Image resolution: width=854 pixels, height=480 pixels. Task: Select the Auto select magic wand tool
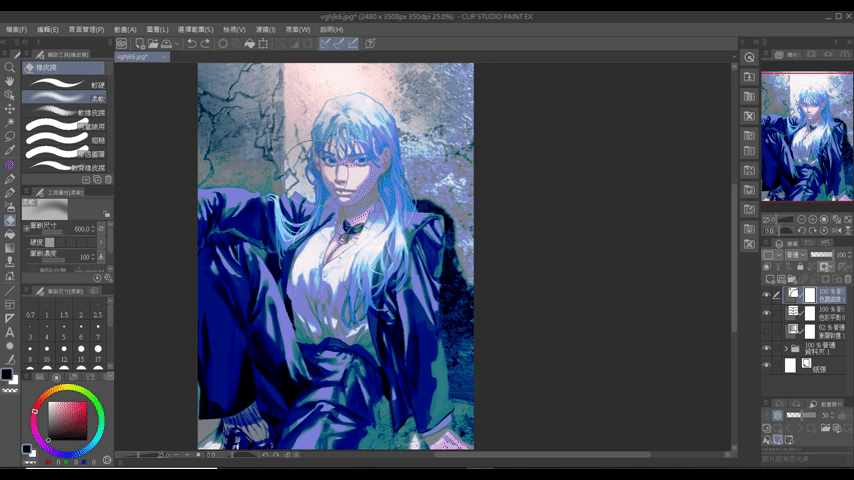coord(9,123)
